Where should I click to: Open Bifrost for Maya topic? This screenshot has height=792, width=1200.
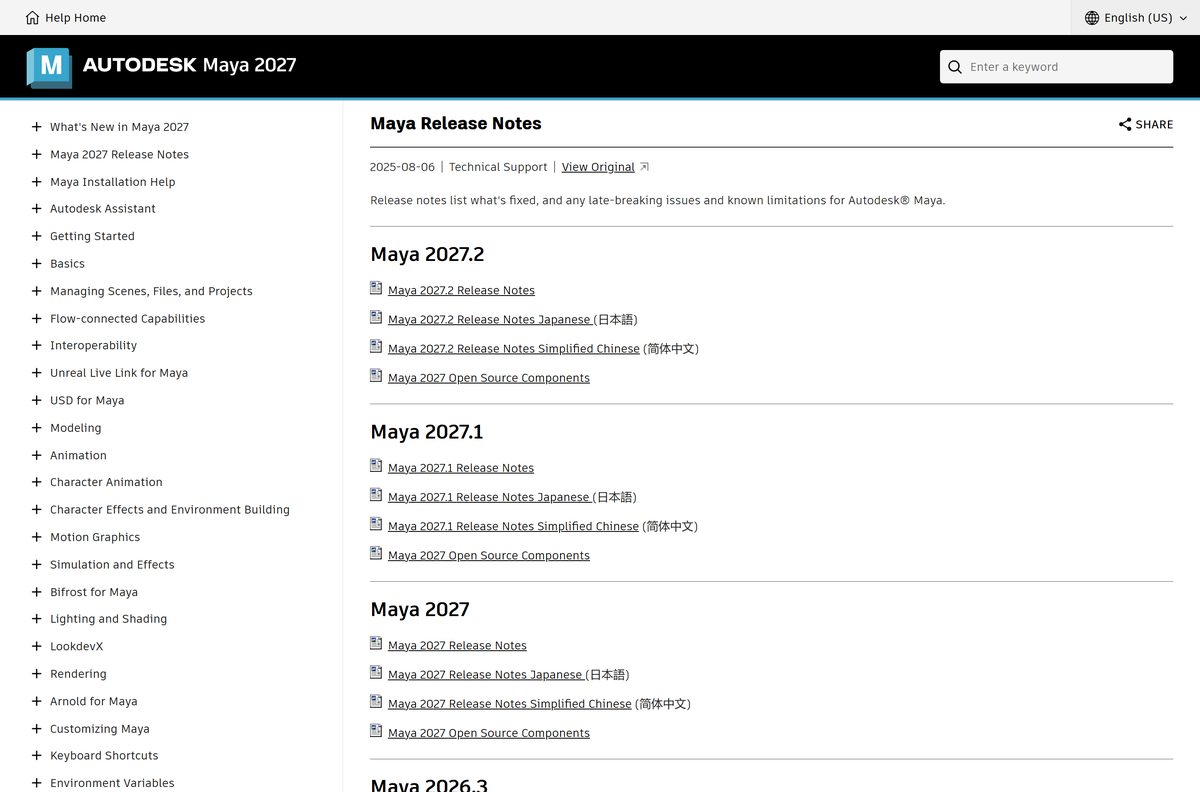pos(94,592)
